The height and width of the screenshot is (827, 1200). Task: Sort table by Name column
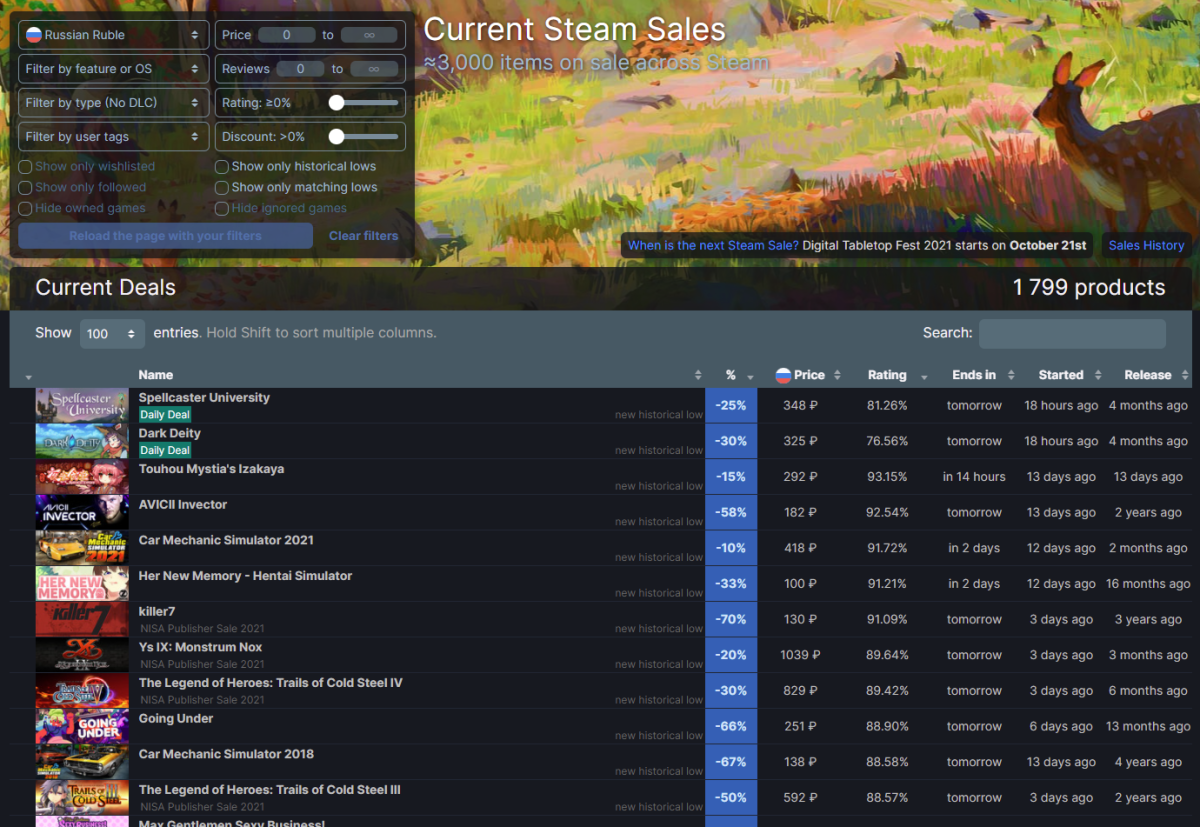tap(420, 375)
